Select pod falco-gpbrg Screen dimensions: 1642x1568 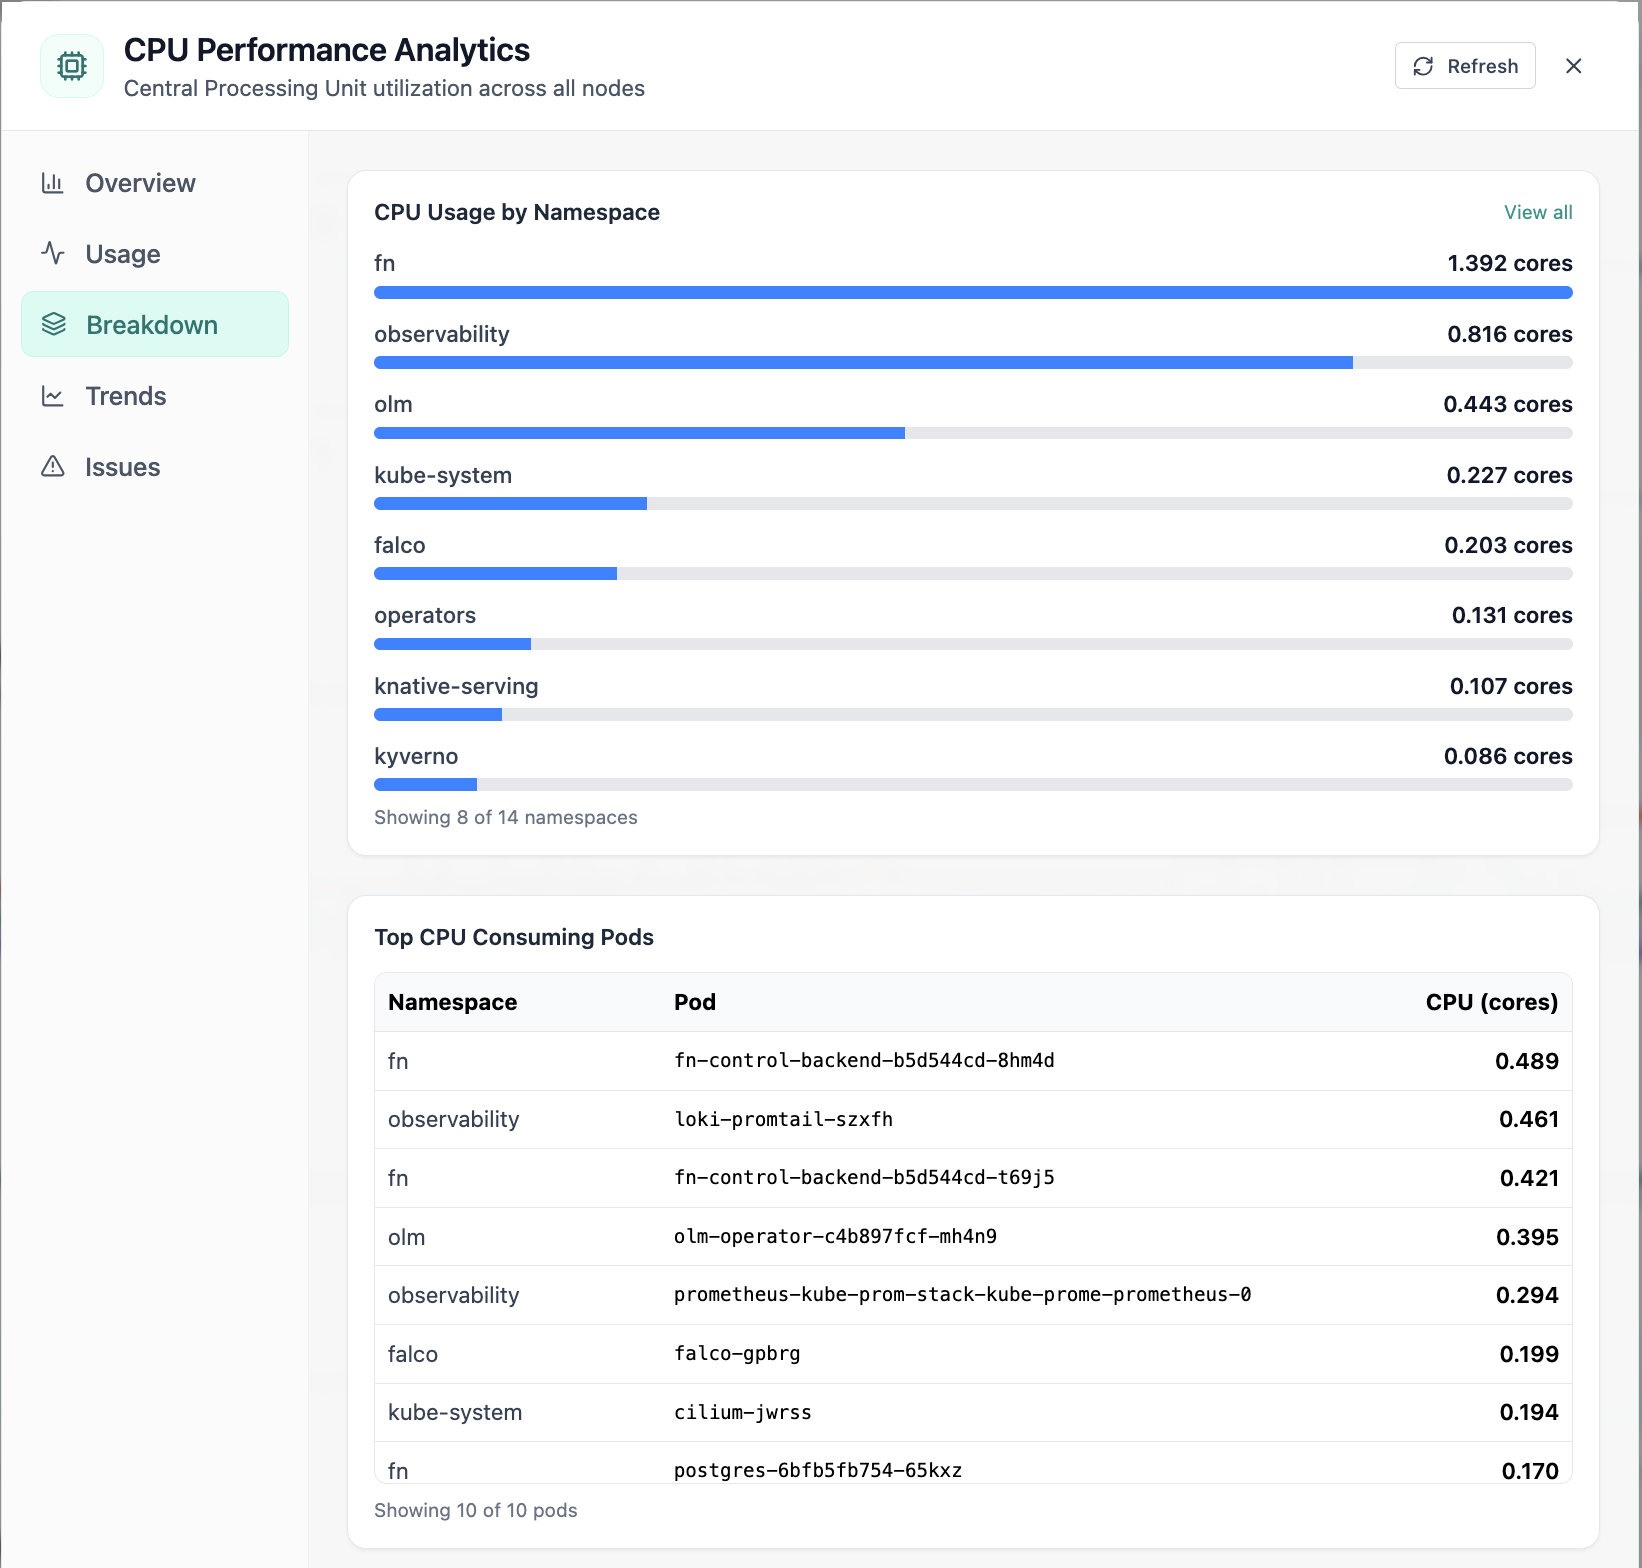(x=737, y=1353)
